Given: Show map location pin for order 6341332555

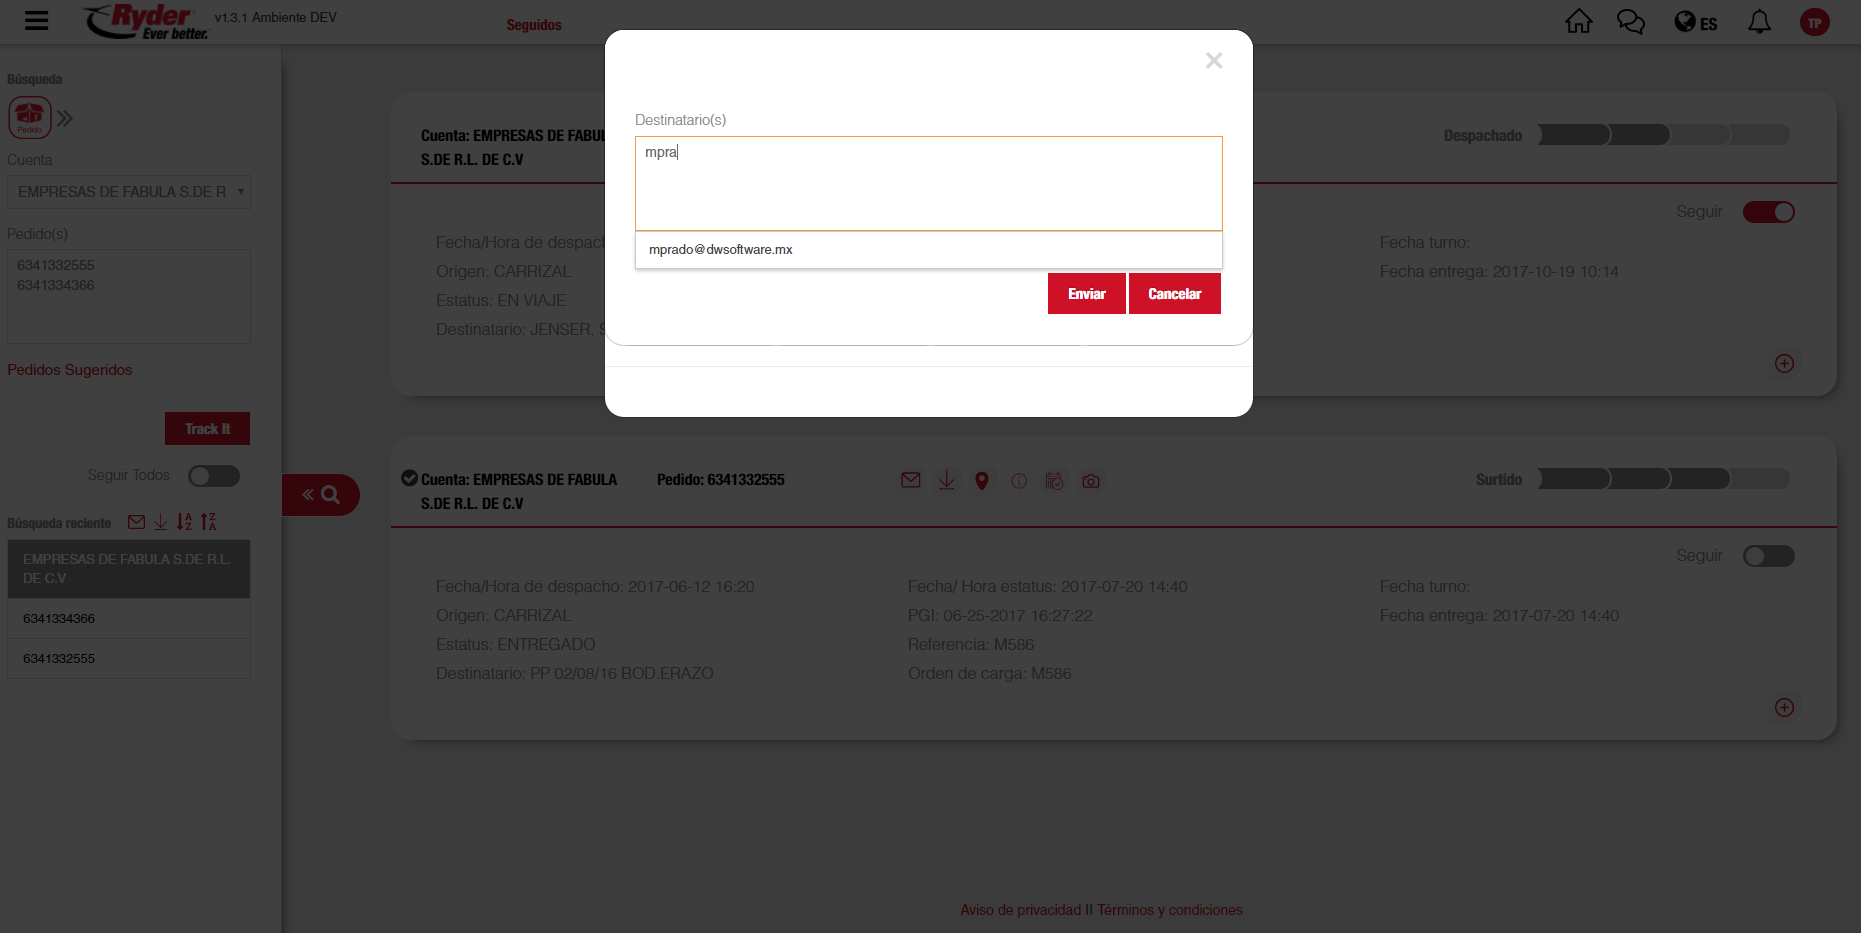Looking at the screenshot, I should pos(982,481).
